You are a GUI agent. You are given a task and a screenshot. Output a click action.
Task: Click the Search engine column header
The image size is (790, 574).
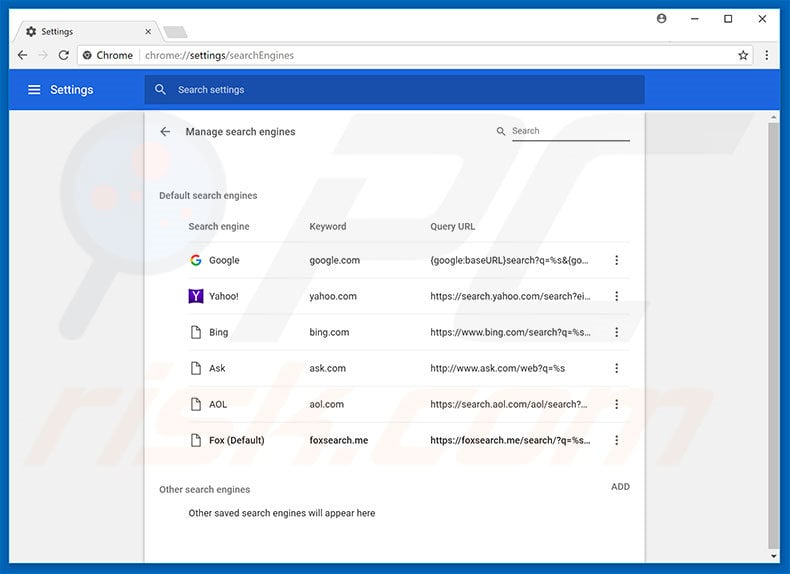coord(219,227)
